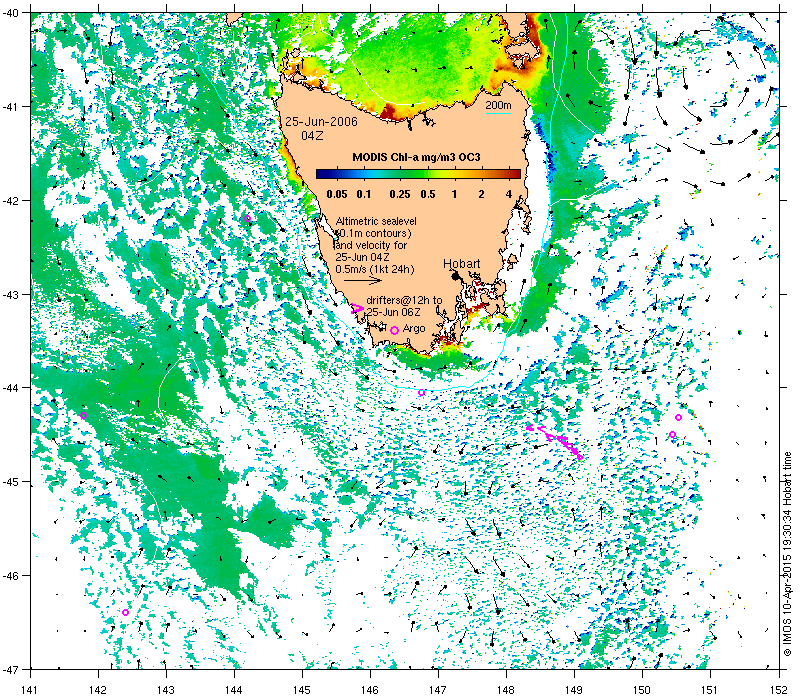Click the 'MODIS Chl-a mg/m3 OC3' title
The height and width of the screenshot is (700, 800).
pyautogui.click(x=416, y=157)
